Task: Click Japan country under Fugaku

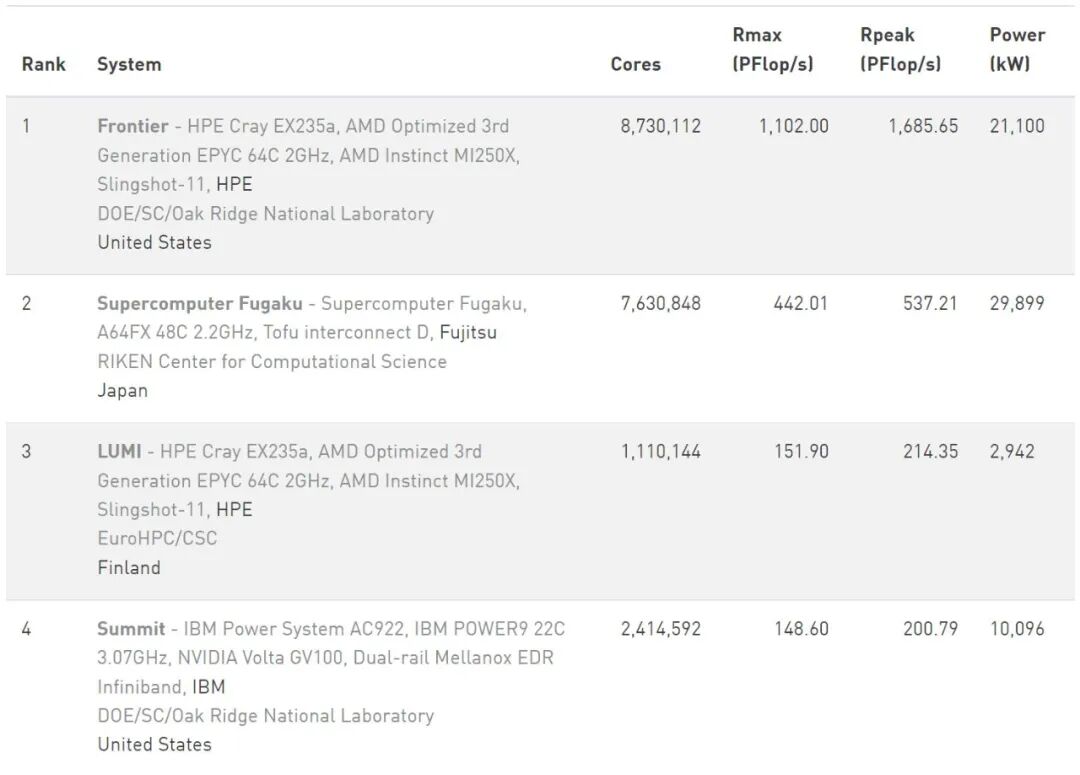Action: tap(122, 390)
